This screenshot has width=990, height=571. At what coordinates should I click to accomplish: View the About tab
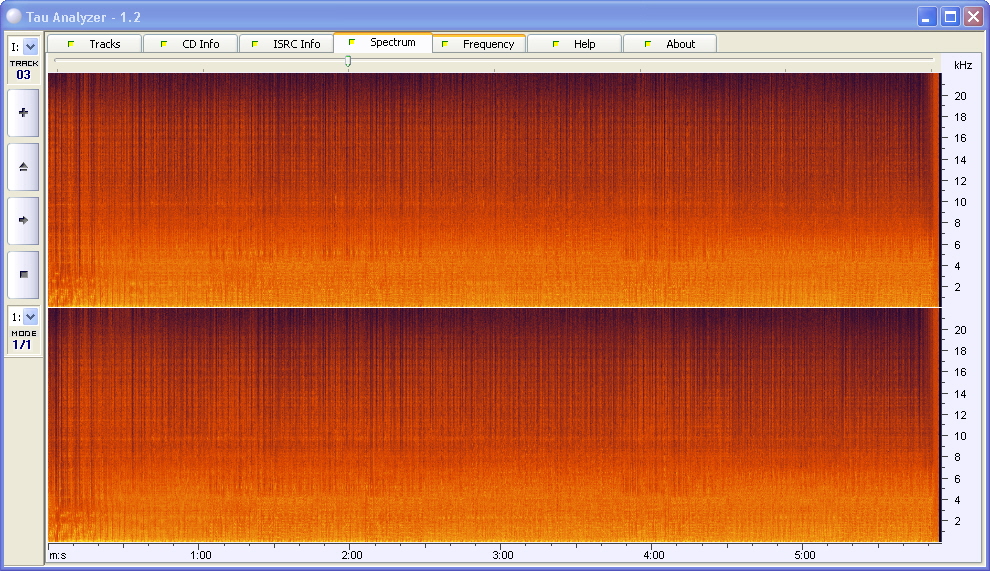click(670, 44)
